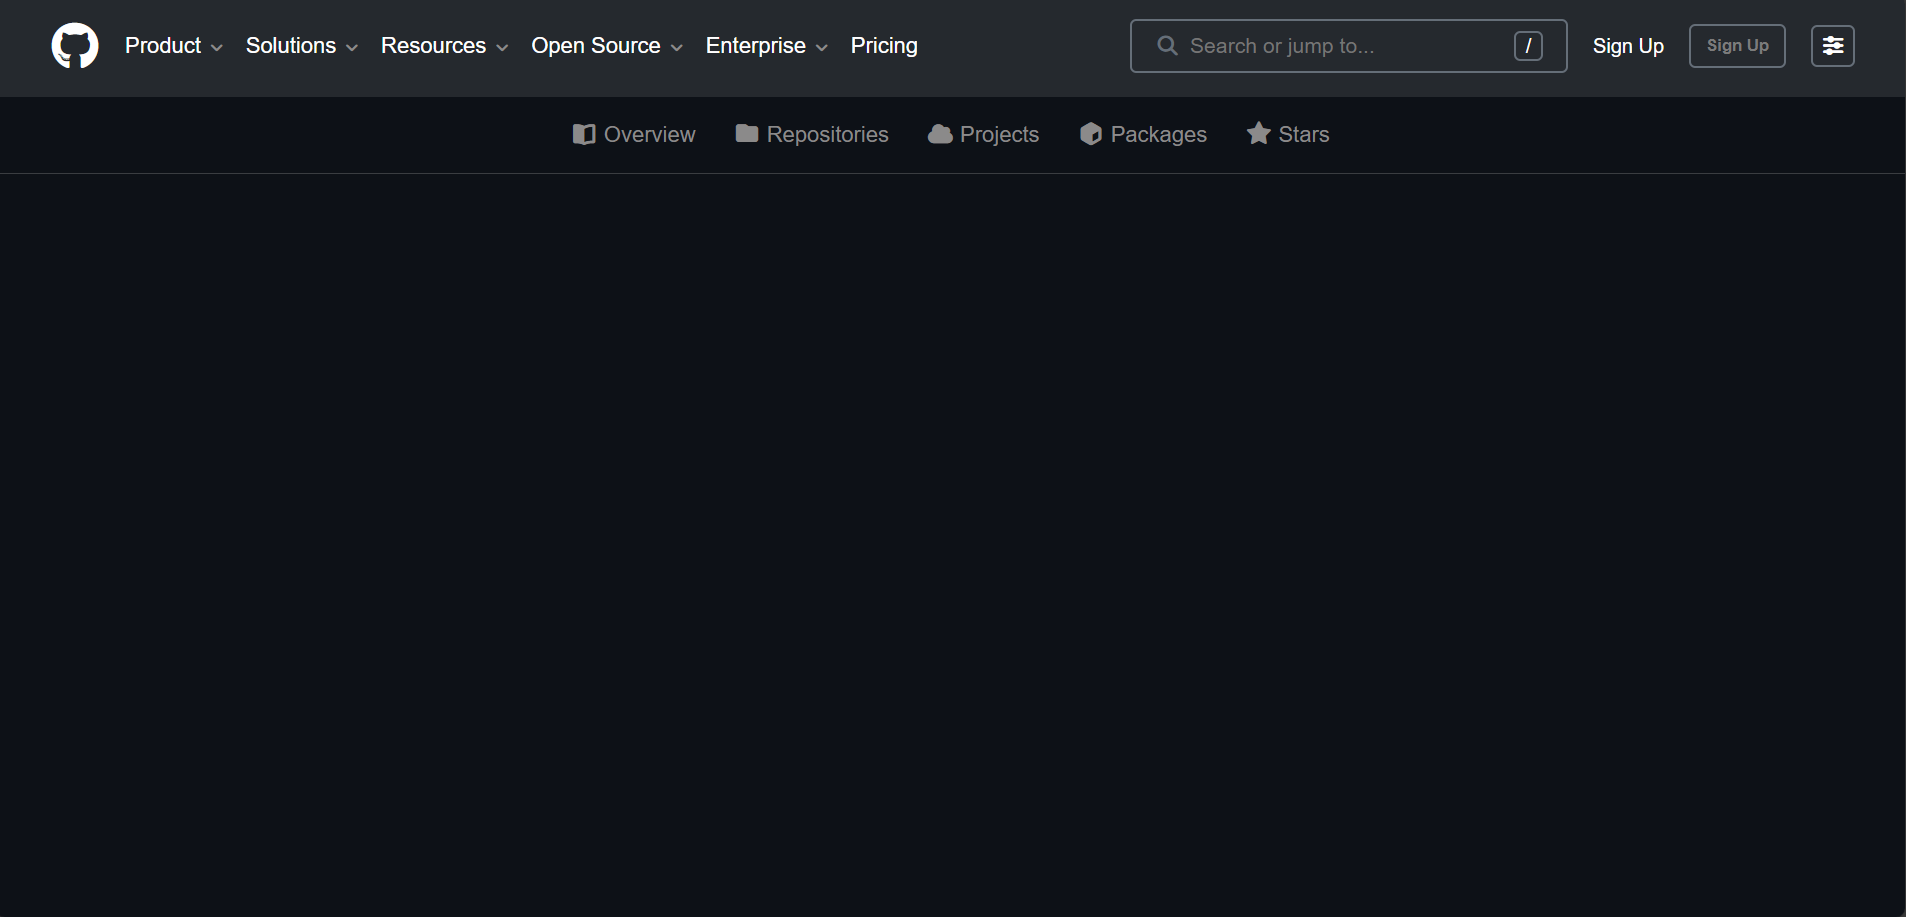Viewport: 1906px width, 917px height.
Task: Open the Pricing page
Action: click(x=884, y=45)
